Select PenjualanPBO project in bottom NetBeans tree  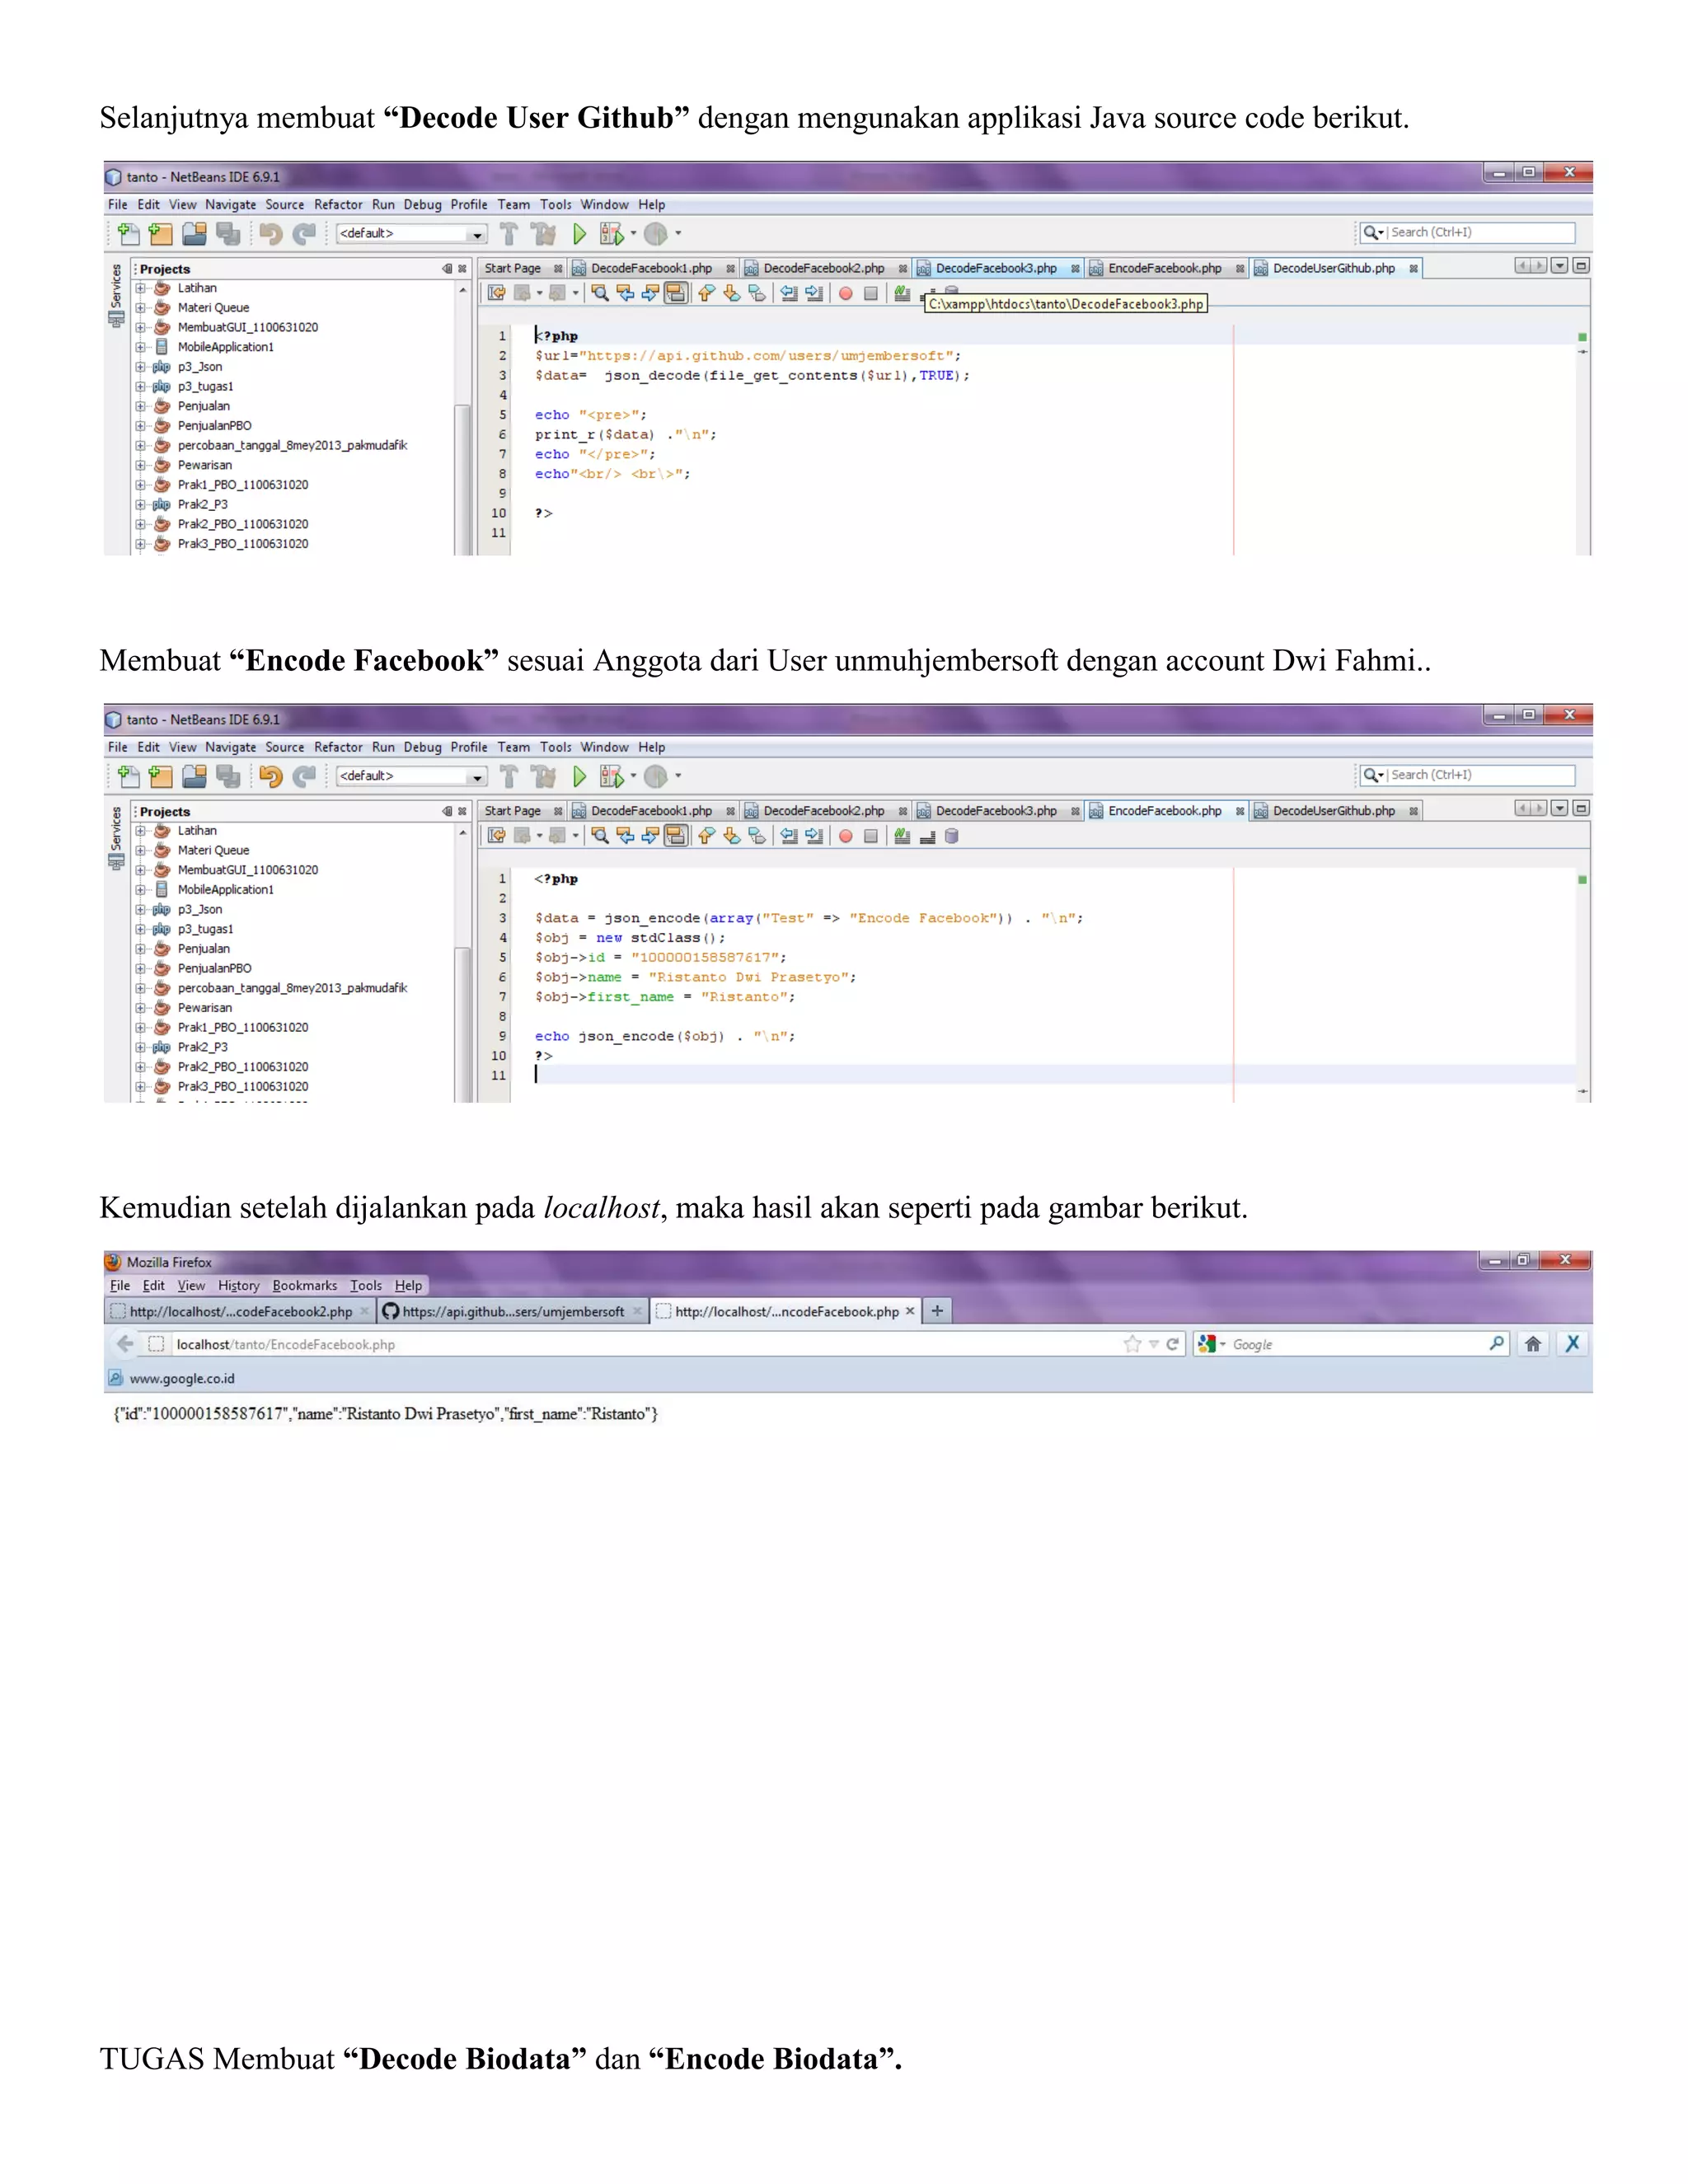[x=214, y=968]
